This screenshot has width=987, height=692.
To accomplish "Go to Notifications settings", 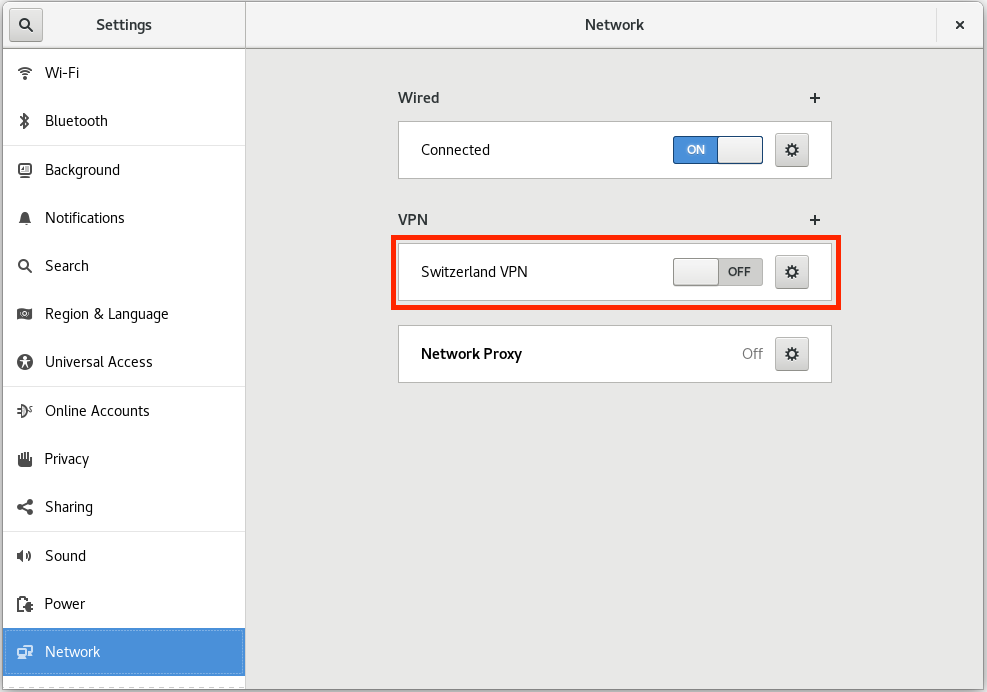I will pyautogui.click(x=124, y=218).
